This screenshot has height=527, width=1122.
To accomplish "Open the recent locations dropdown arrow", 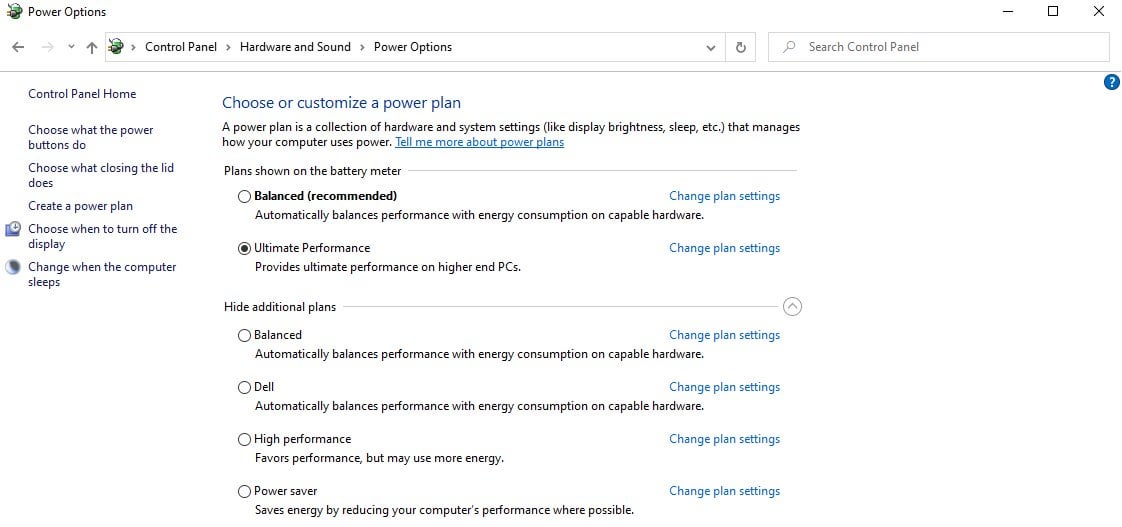I will coord(71,47).
